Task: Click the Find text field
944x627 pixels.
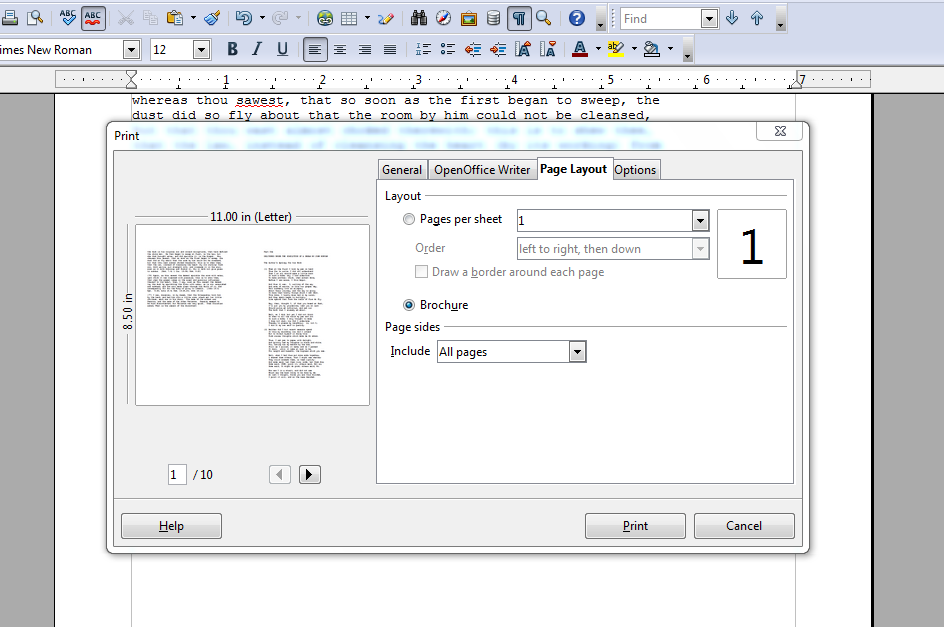Action: [x=660, y=19]
